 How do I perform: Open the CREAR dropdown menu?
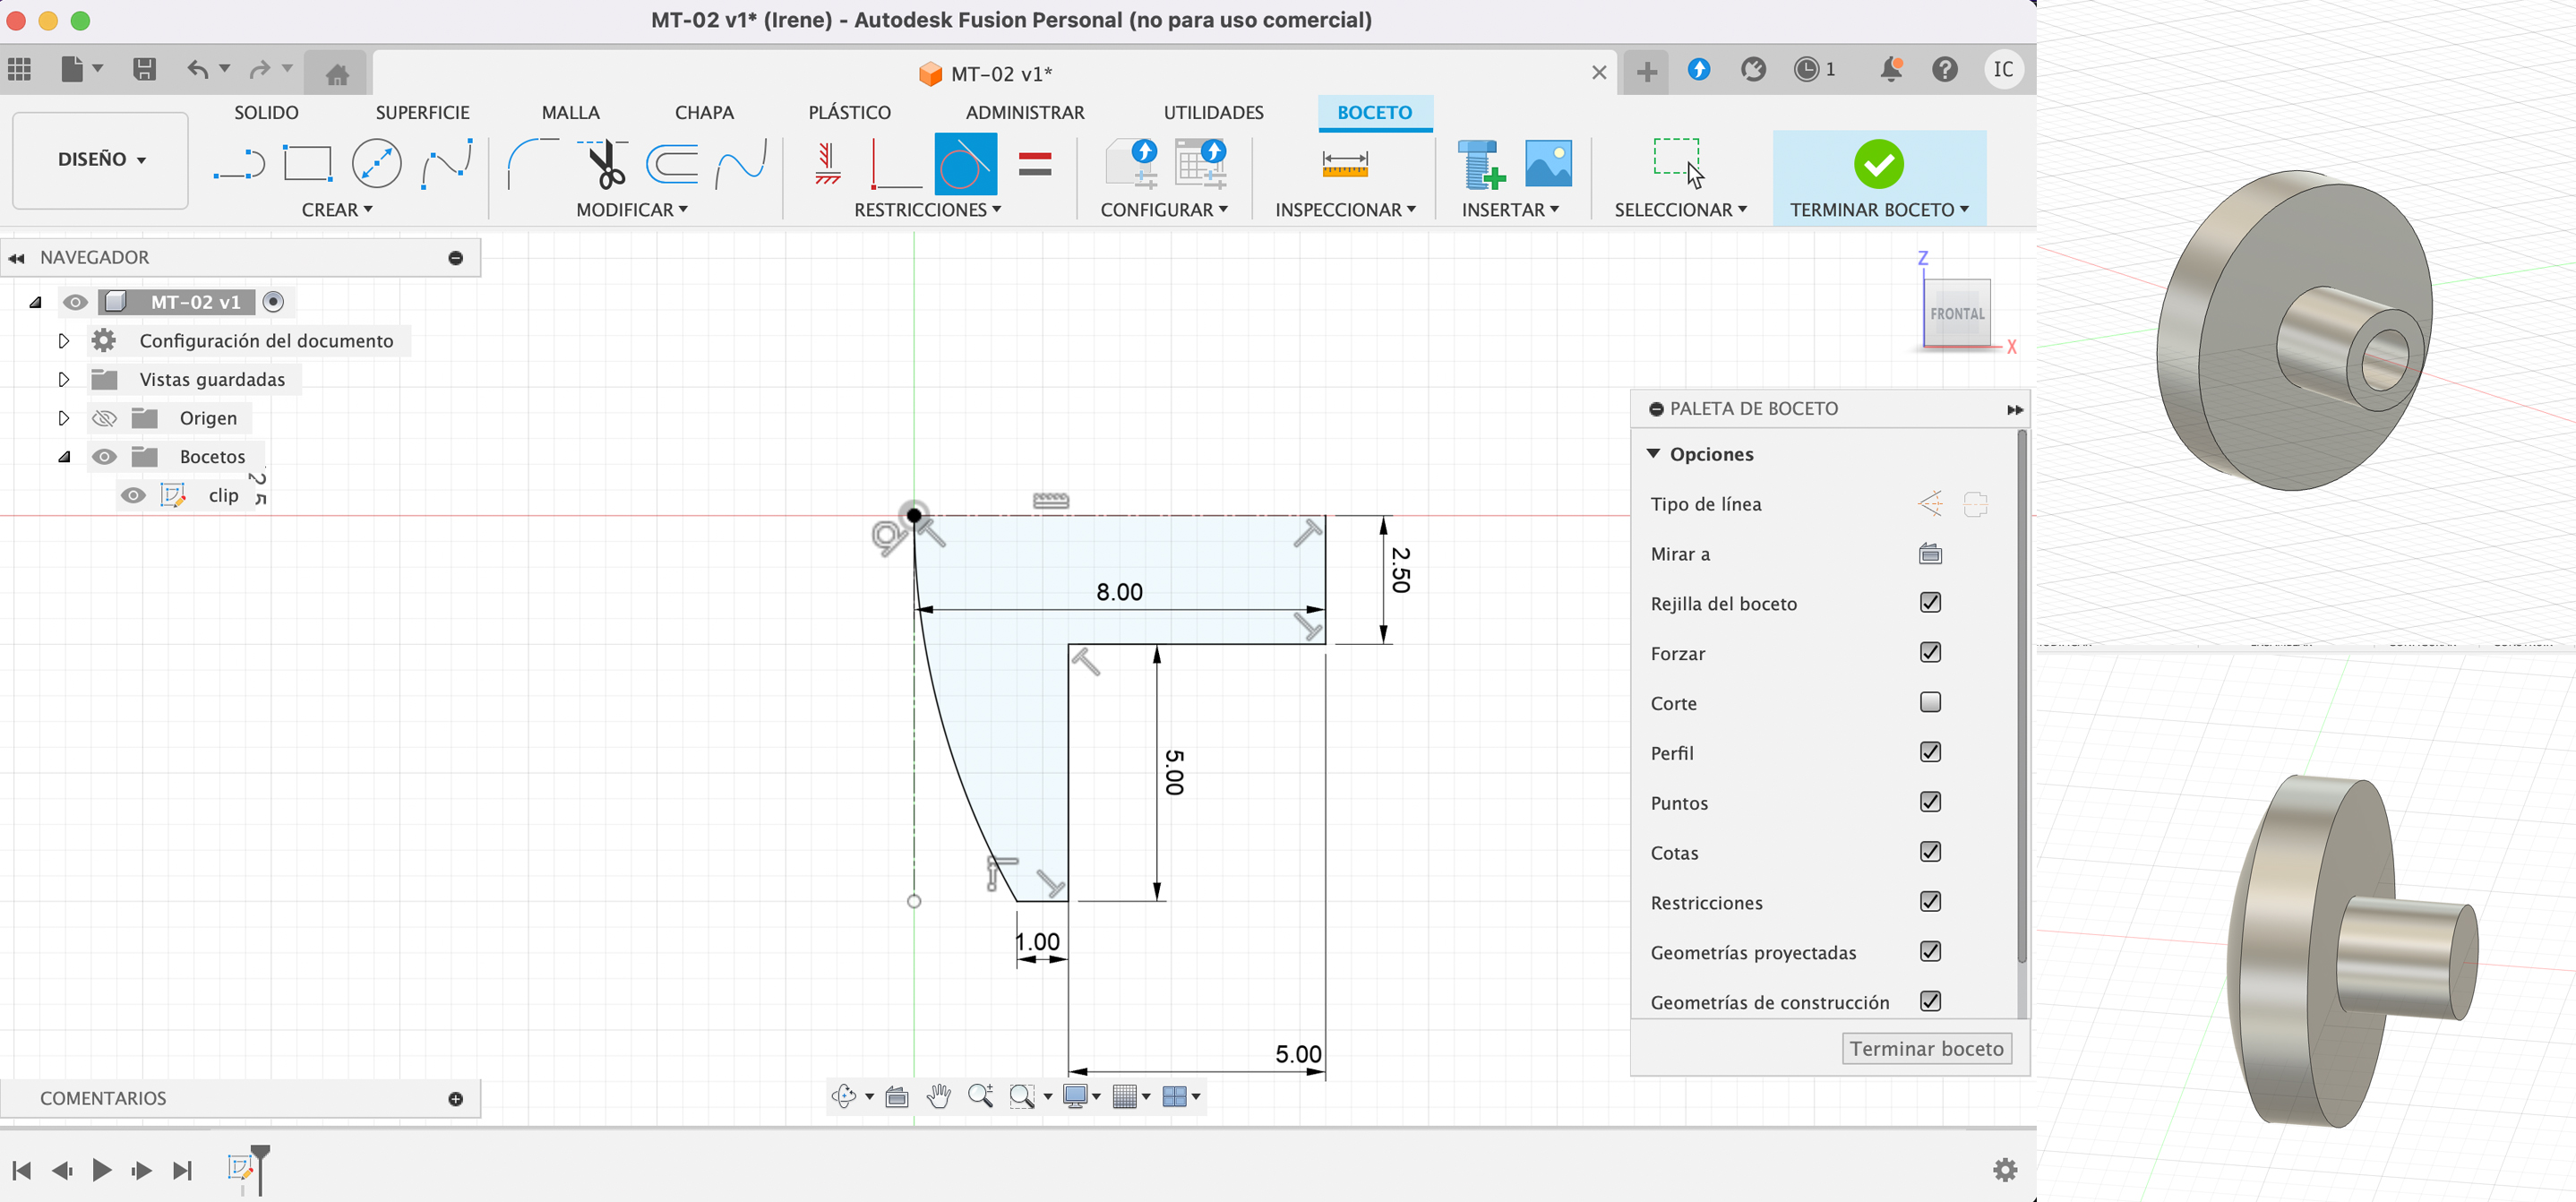(x=337, y=210)
